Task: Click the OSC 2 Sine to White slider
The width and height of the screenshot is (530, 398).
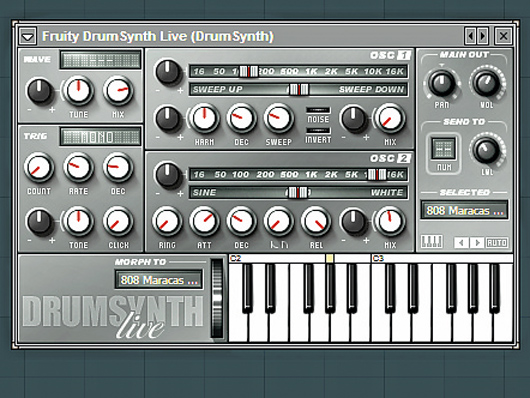Action: [298, 192]
